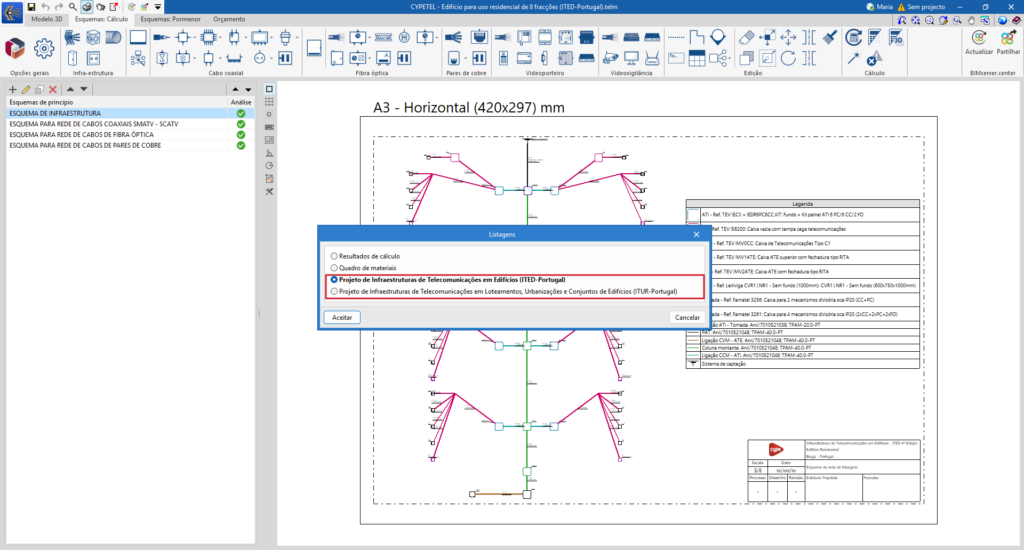
Task: Click the paintbrush icon in Edição
Action: coord(831,37)
